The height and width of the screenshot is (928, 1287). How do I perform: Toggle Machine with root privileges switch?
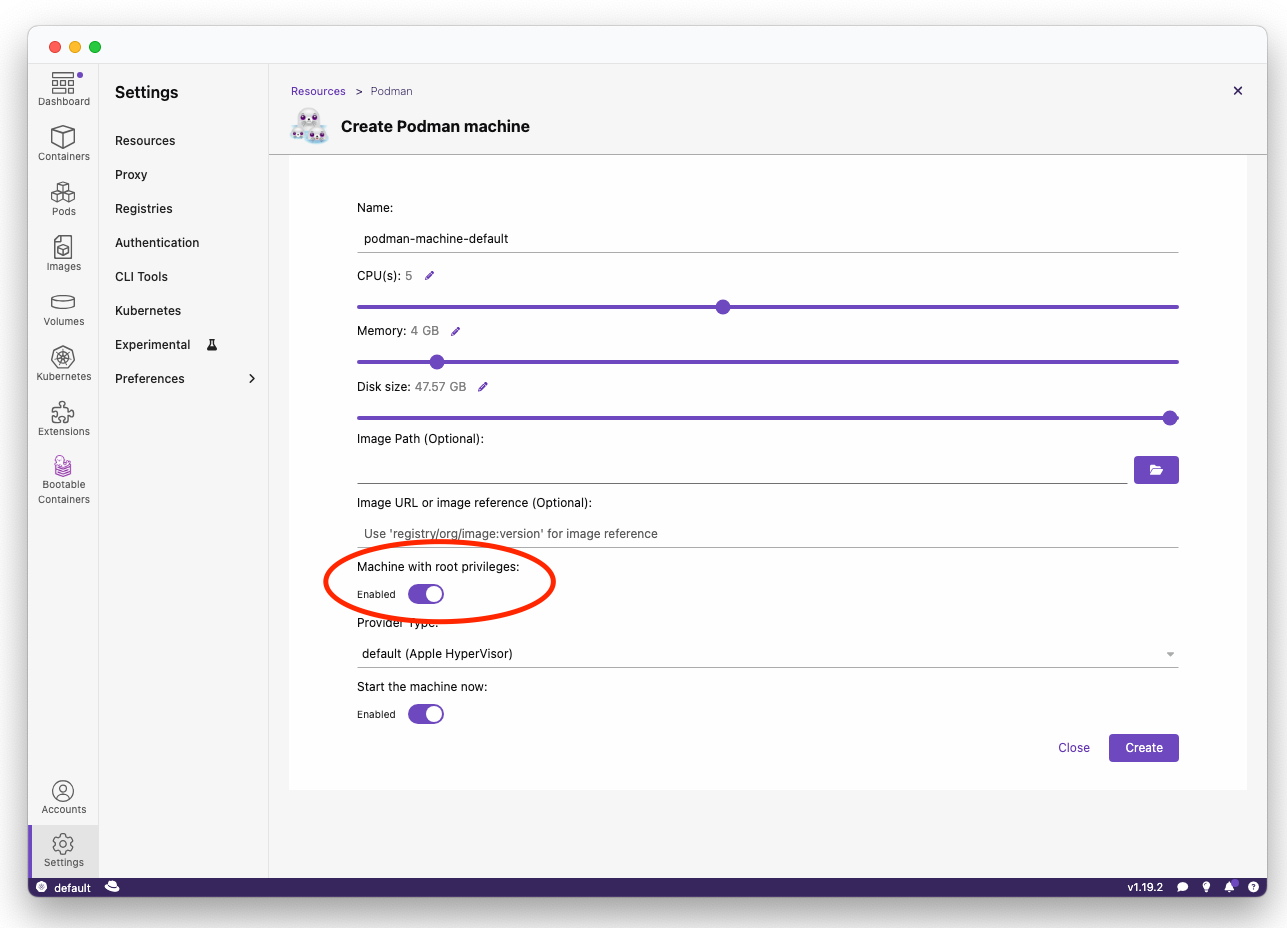426,594
